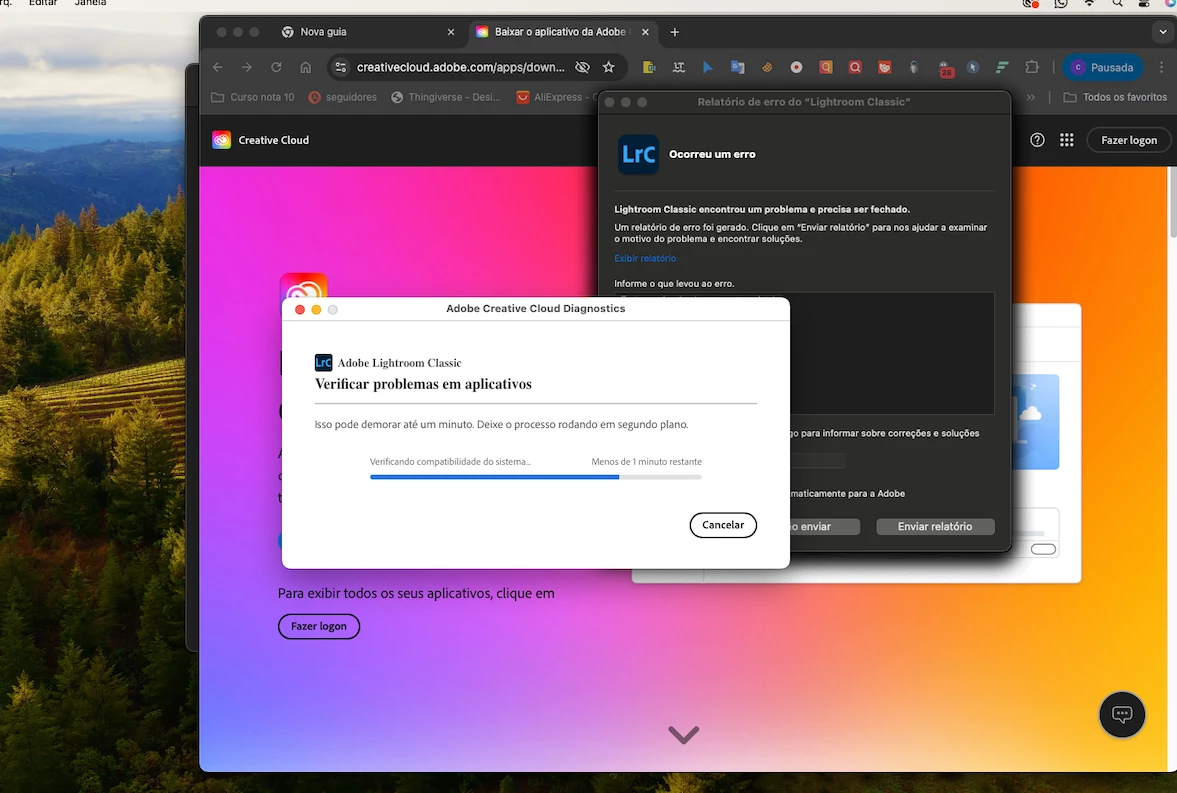The image size is (1177, 793).
Task: Open the Chrome extensions puzzle icon
Action: pyautogui.click(x=1032, y=67)
